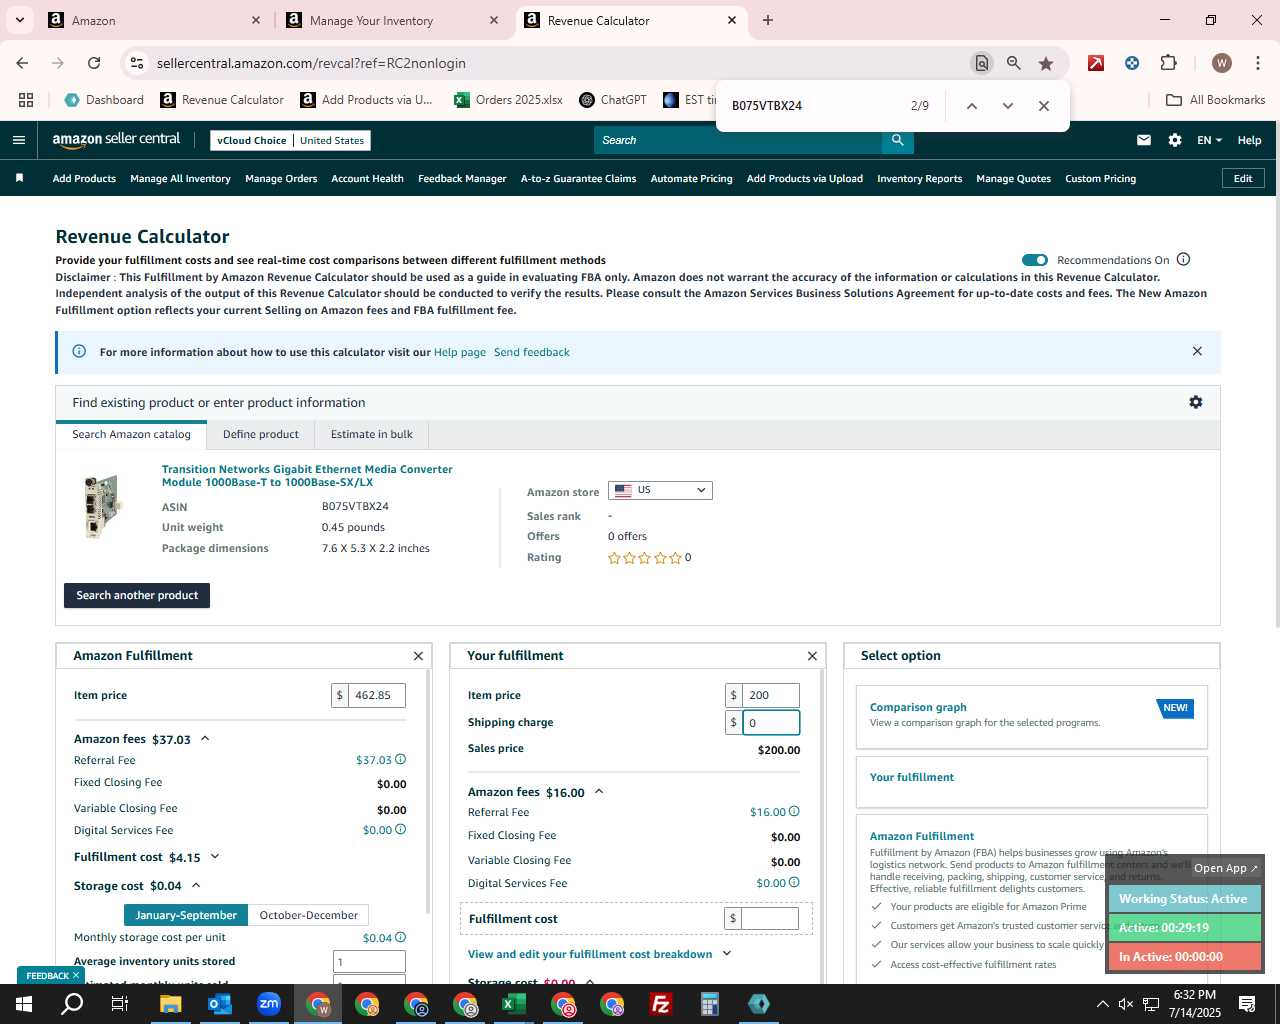Expand Fulfillment cost $4.15 section
This screenshot has height=1024, width=1280.
click(x=215, y=857)
